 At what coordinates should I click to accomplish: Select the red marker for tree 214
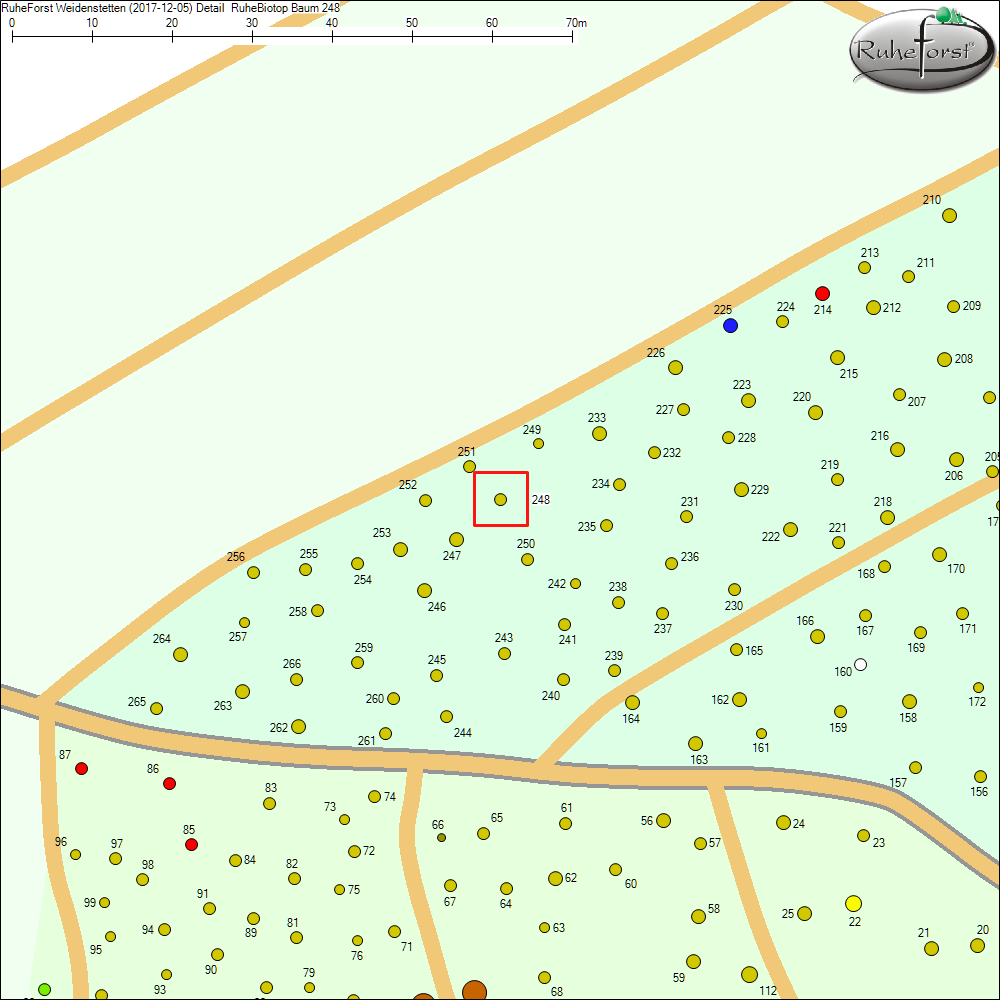pyautogui.click(x=823, y=294)
